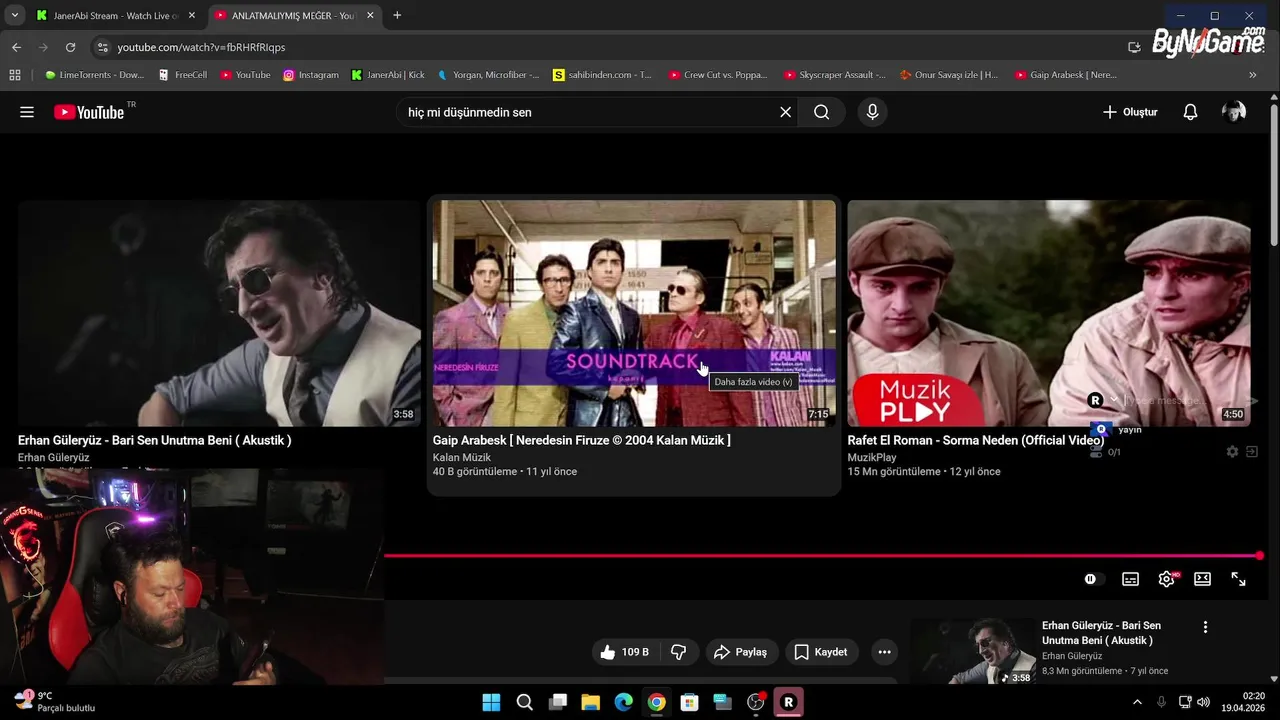Open the YouTube bookmark
1280x720 pixels.
pos(245,75)
